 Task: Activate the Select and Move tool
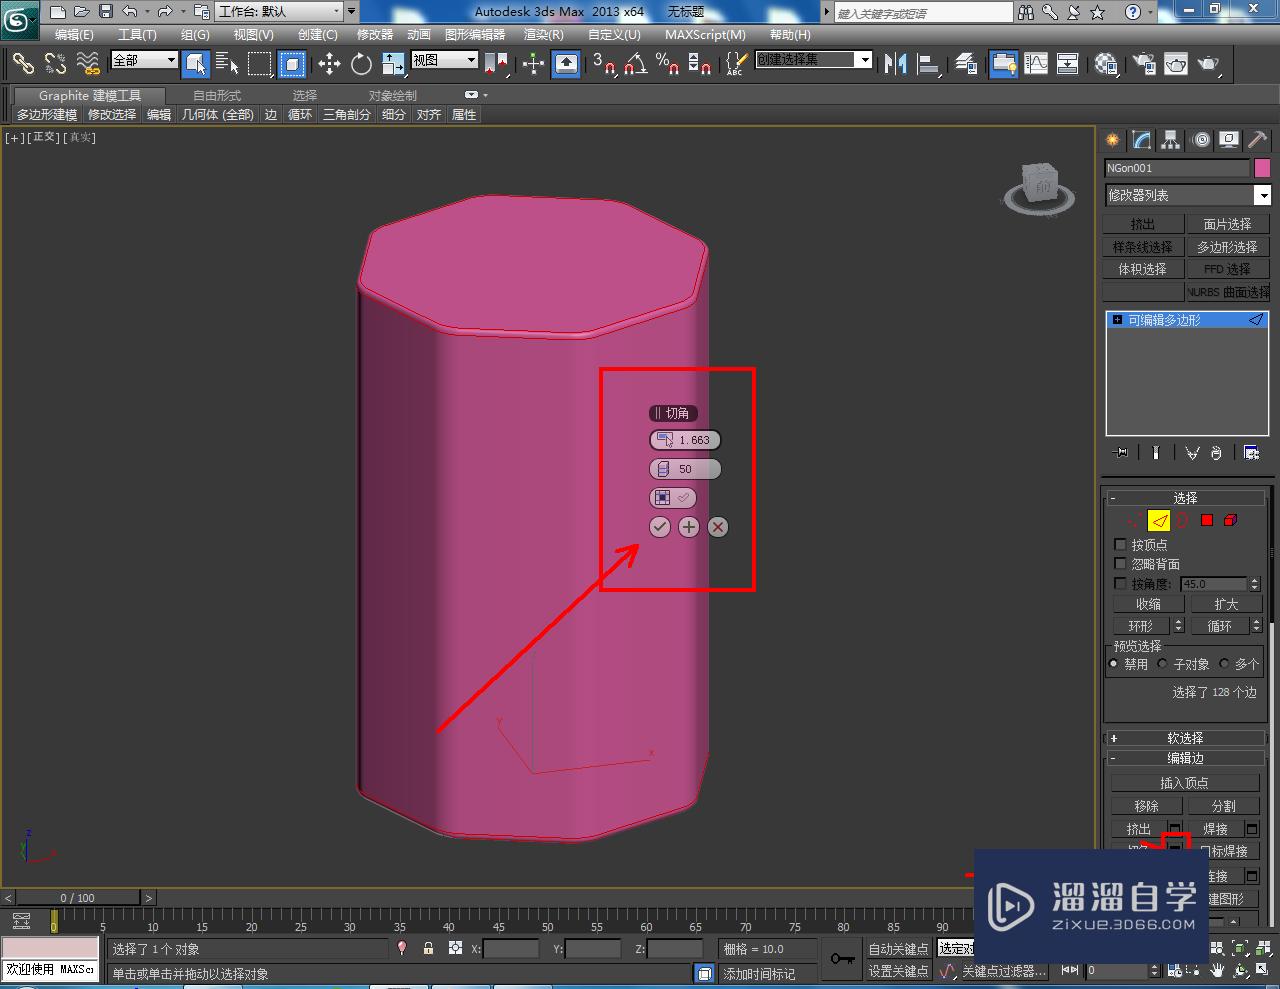pyautogui.click(x=329, y=64)
